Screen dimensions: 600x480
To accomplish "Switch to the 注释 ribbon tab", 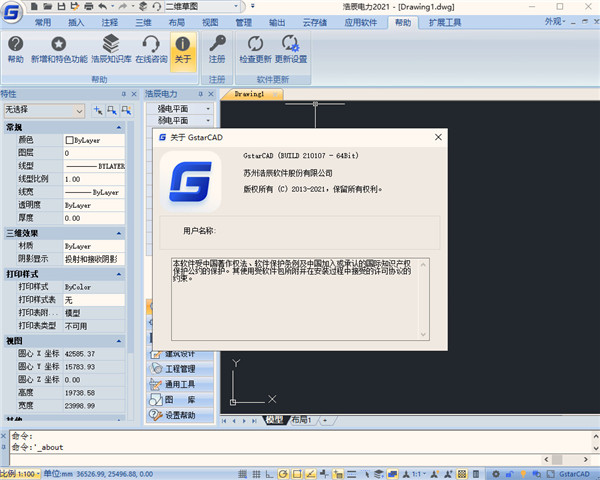I will coord(109,23).
